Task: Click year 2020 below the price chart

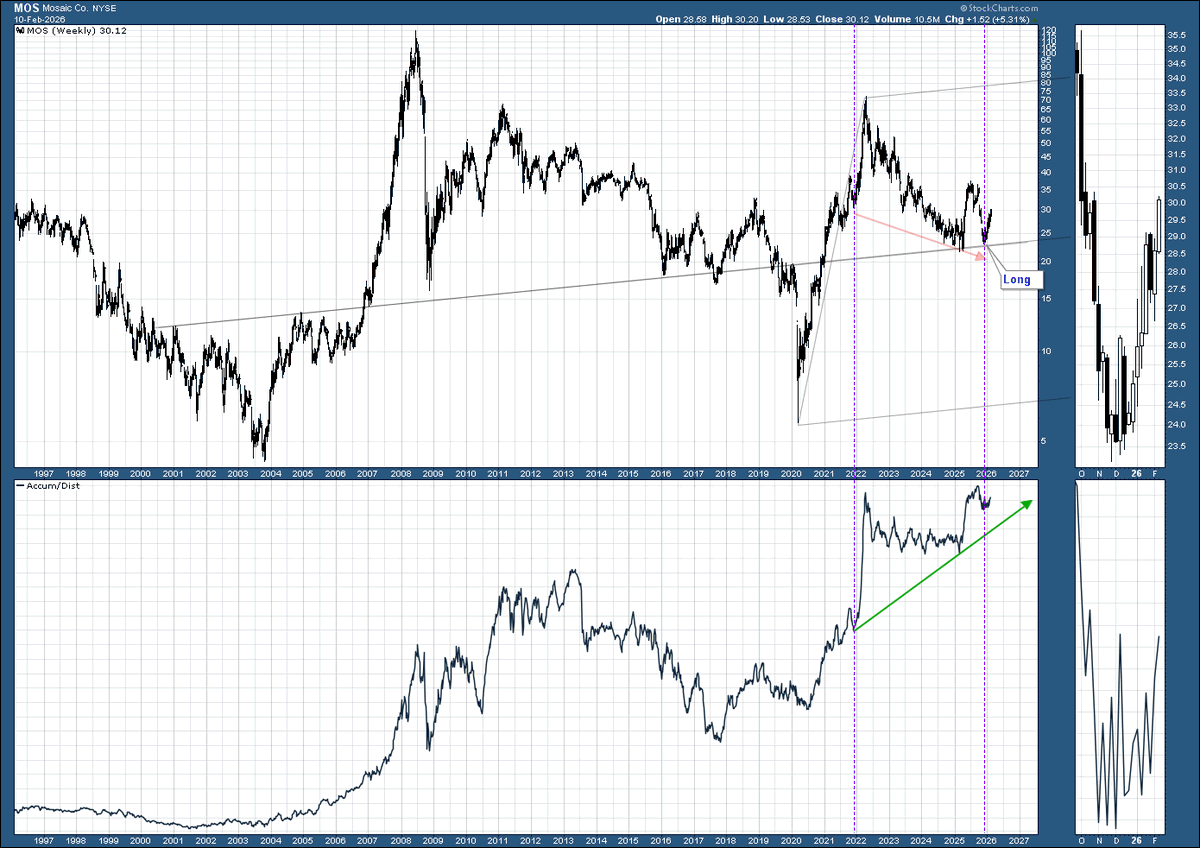Action: [x=791, y=473]
